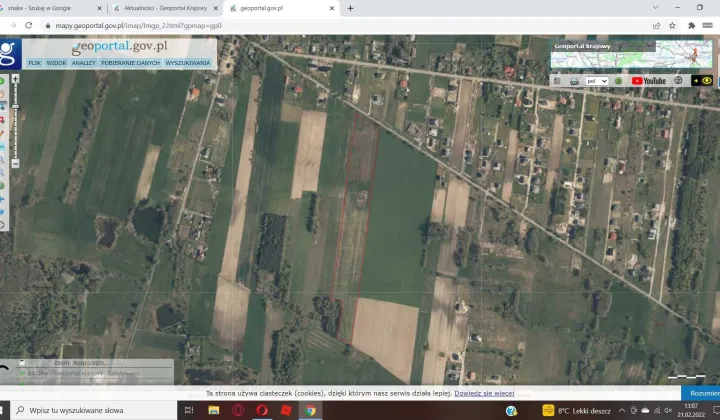The width and height of the screenshot is (720, 420).
Task: Click the muted volume tray icon
Action: click(668, 411)
